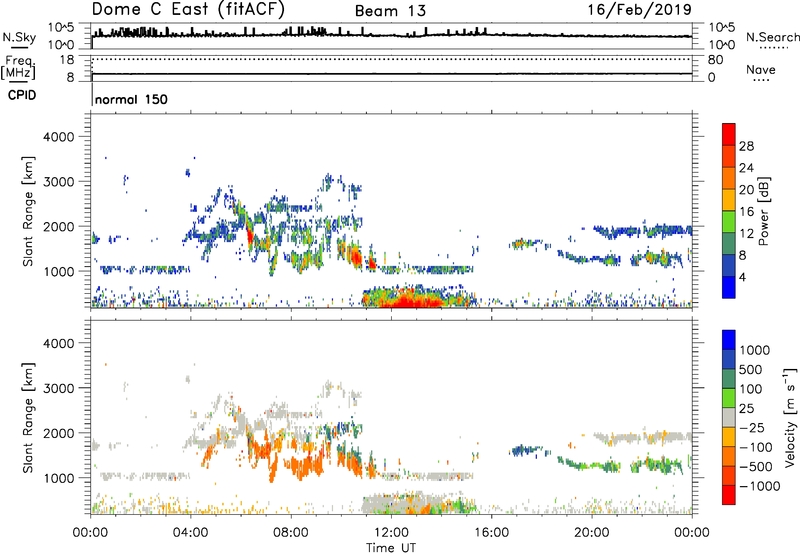Select the 'N.Sky' legend label
The height and width of the screenshot is (554, 800).
pos(19,37)
